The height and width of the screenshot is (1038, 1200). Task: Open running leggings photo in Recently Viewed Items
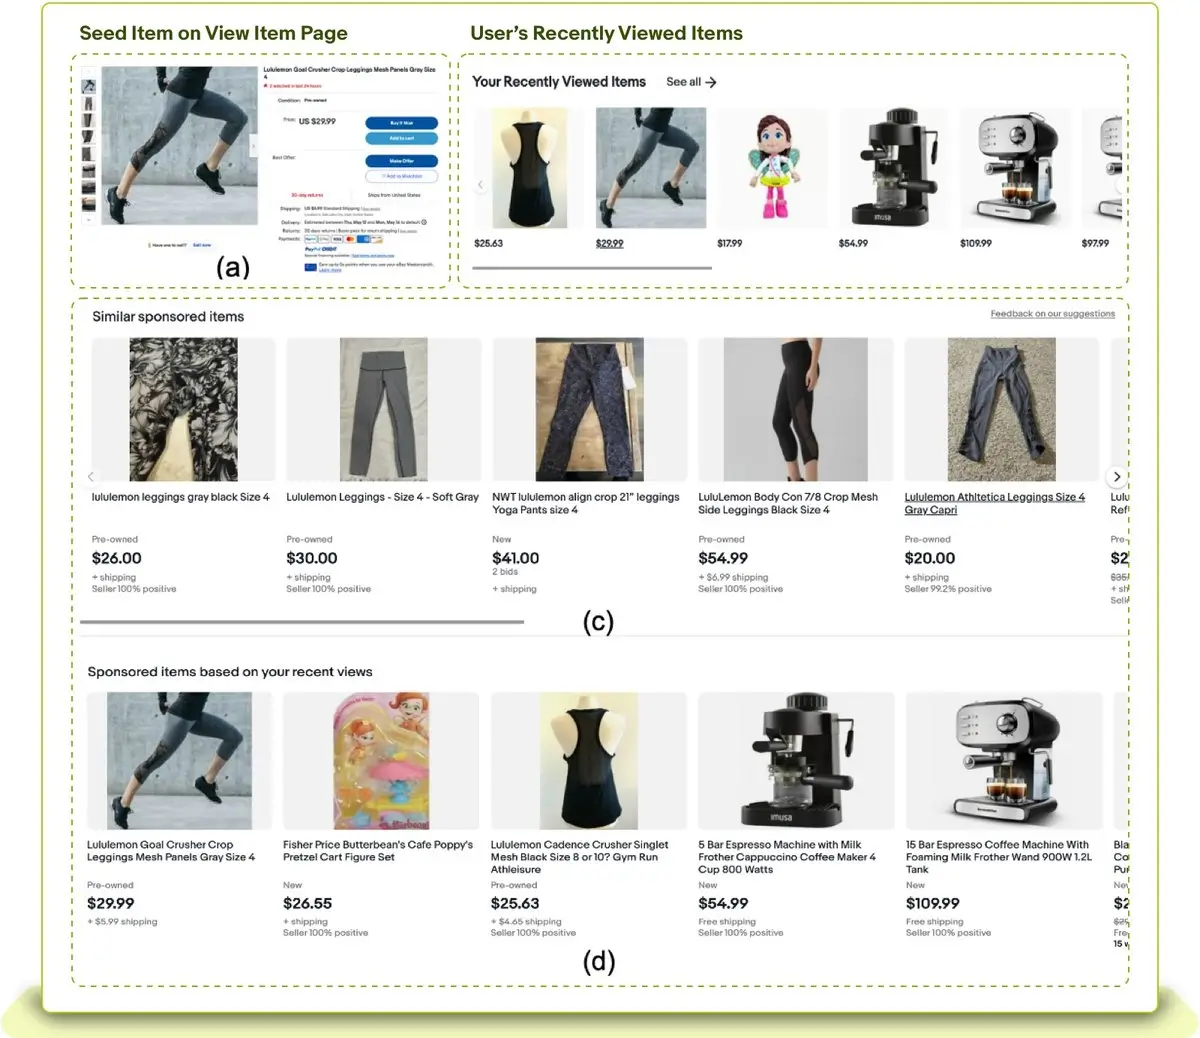(651, 168)
